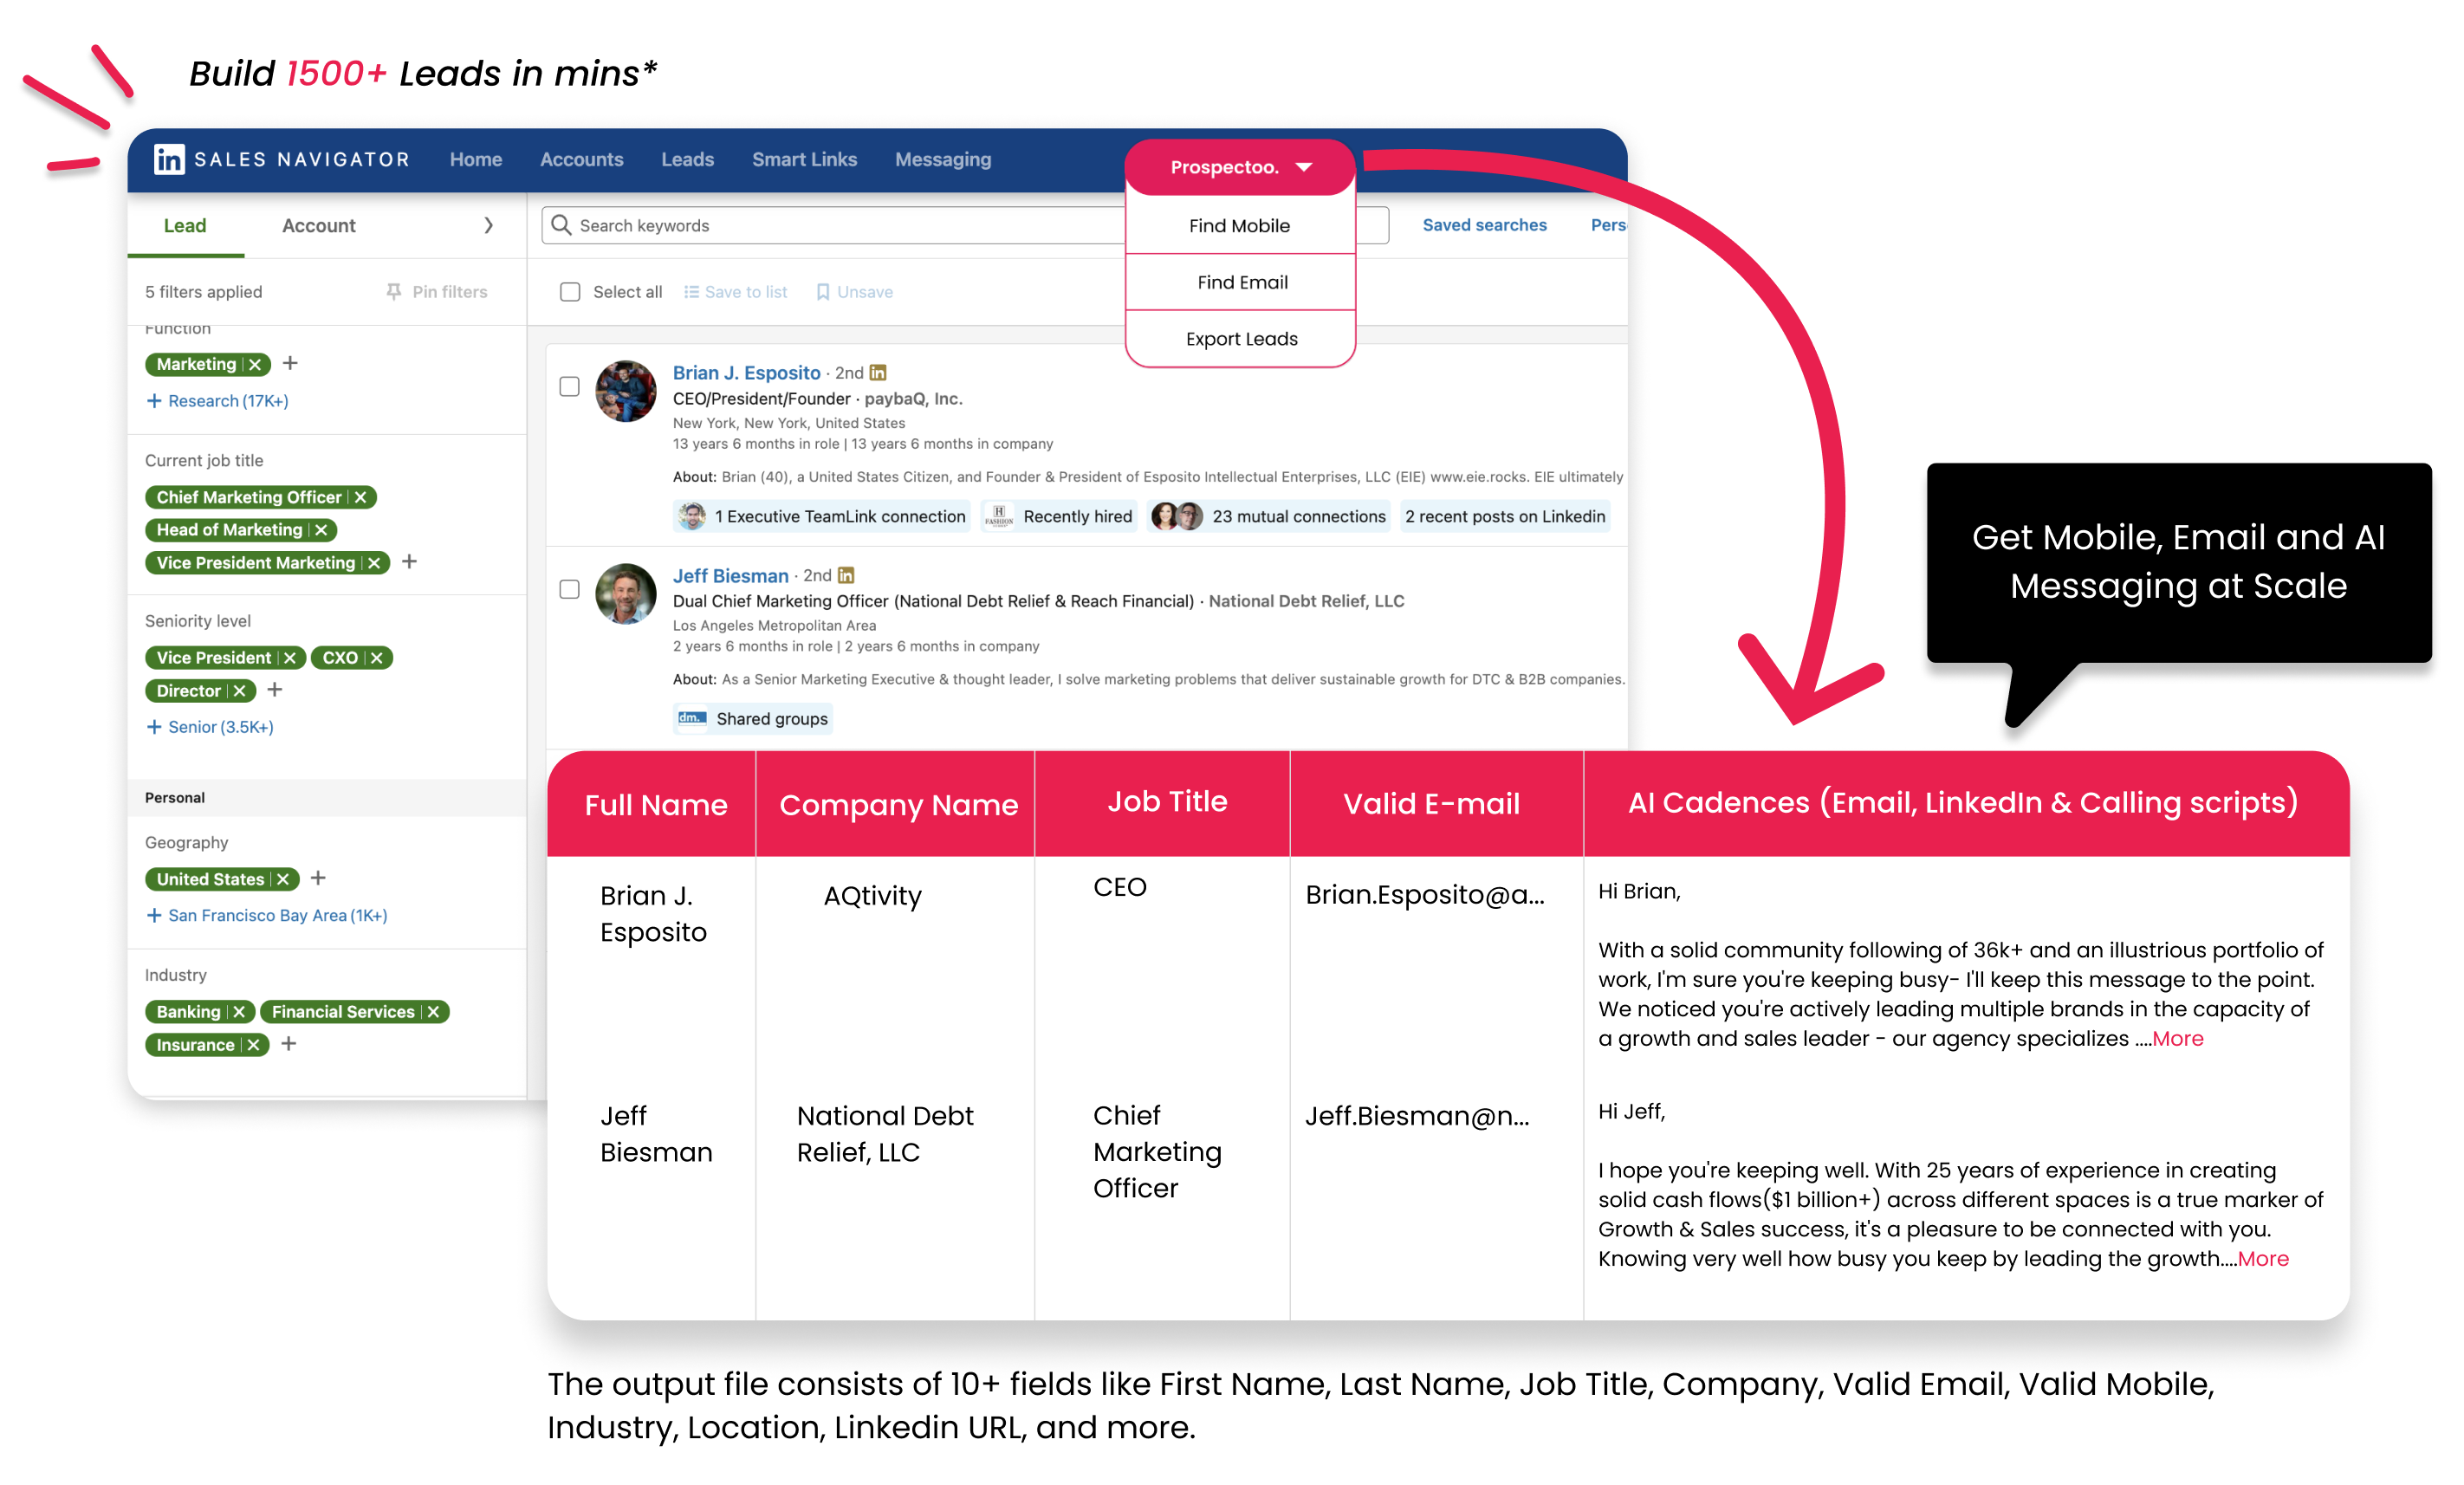
Task: Click the pin icon beside Pin filters
Action: [394, 292]
